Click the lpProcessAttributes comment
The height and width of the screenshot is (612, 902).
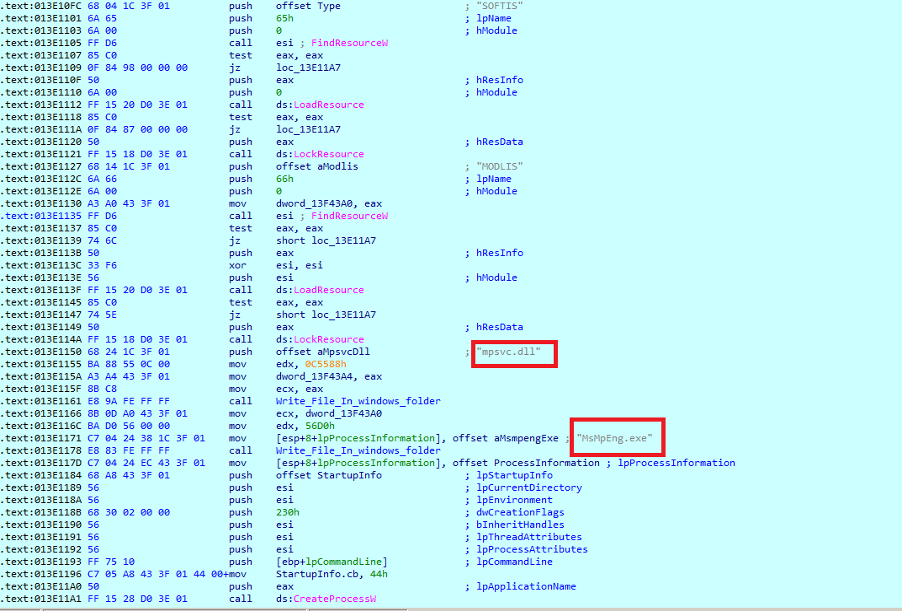pos(532,550)
